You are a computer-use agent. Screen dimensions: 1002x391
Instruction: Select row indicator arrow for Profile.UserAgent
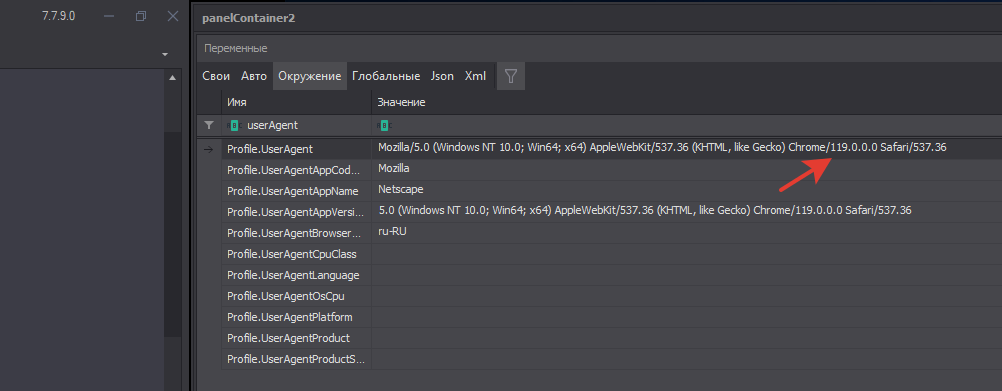pos(208,149)
